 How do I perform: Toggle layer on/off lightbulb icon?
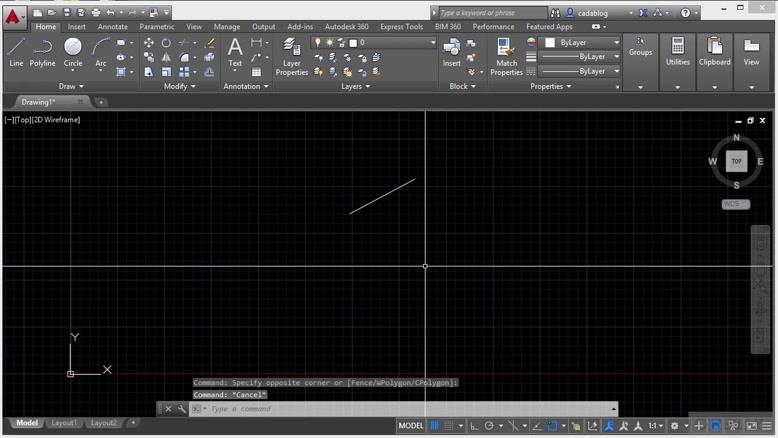[x=318, y=43]
